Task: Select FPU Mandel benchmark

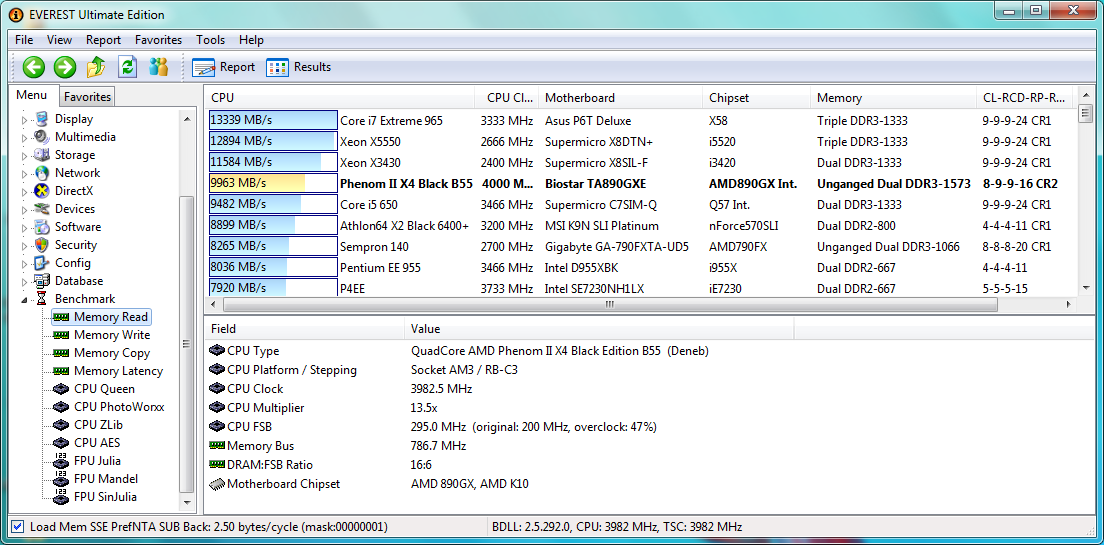Action: click(x=105, y=479)
